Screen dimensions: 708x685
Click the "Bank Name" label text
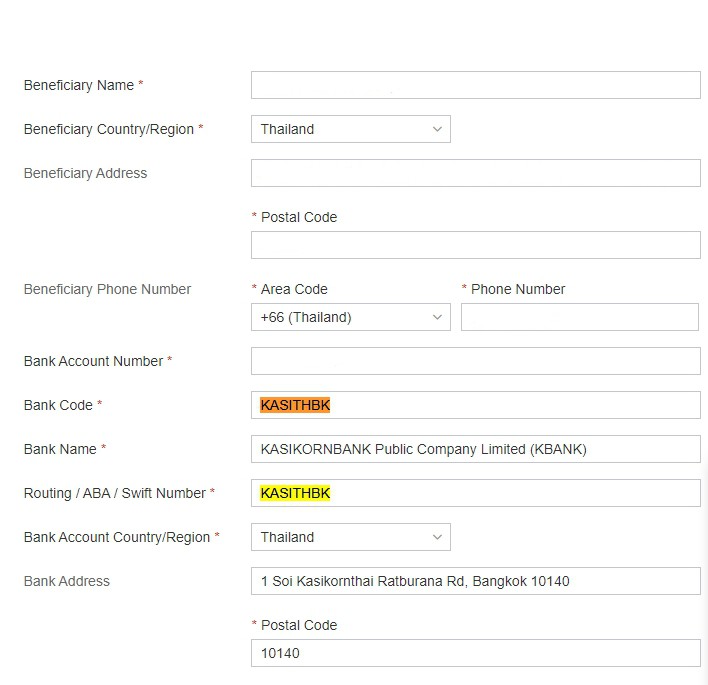coord(60,449)
